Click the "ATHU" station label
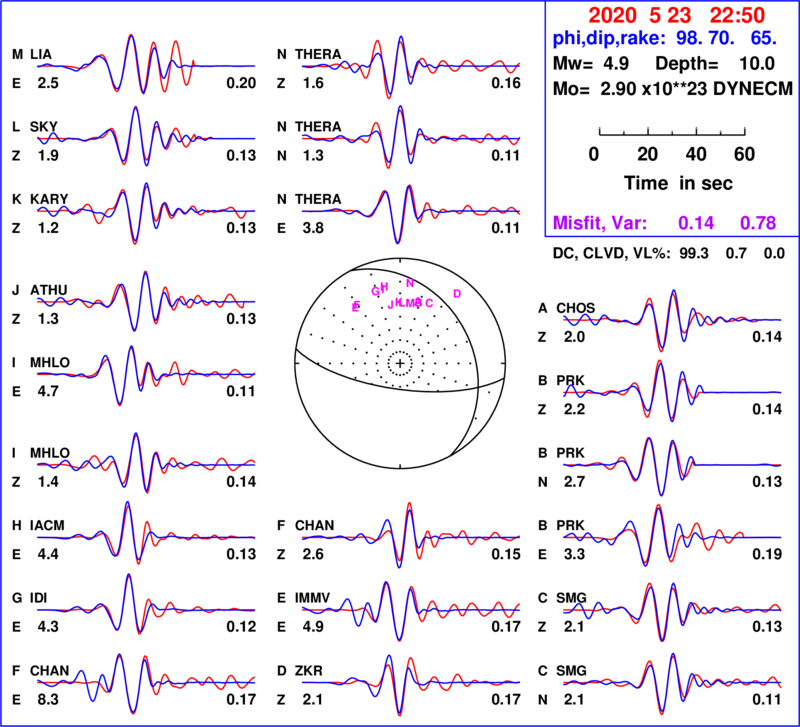Image resolution: width=800 pixels, height=727 pixels. pos(48,290)
